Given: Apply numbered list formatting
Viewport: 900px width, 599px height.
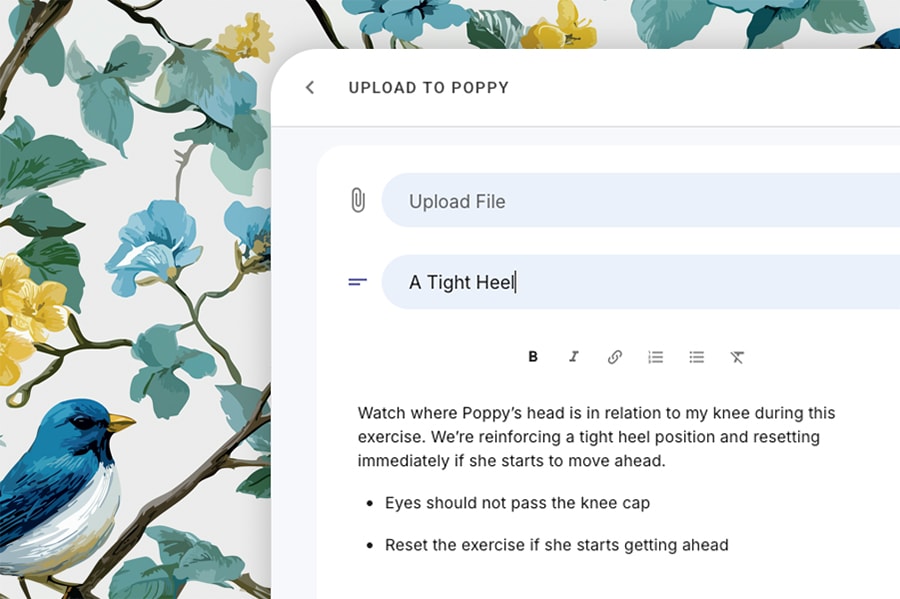Looking at the screenshot, I should click(655, 357).
